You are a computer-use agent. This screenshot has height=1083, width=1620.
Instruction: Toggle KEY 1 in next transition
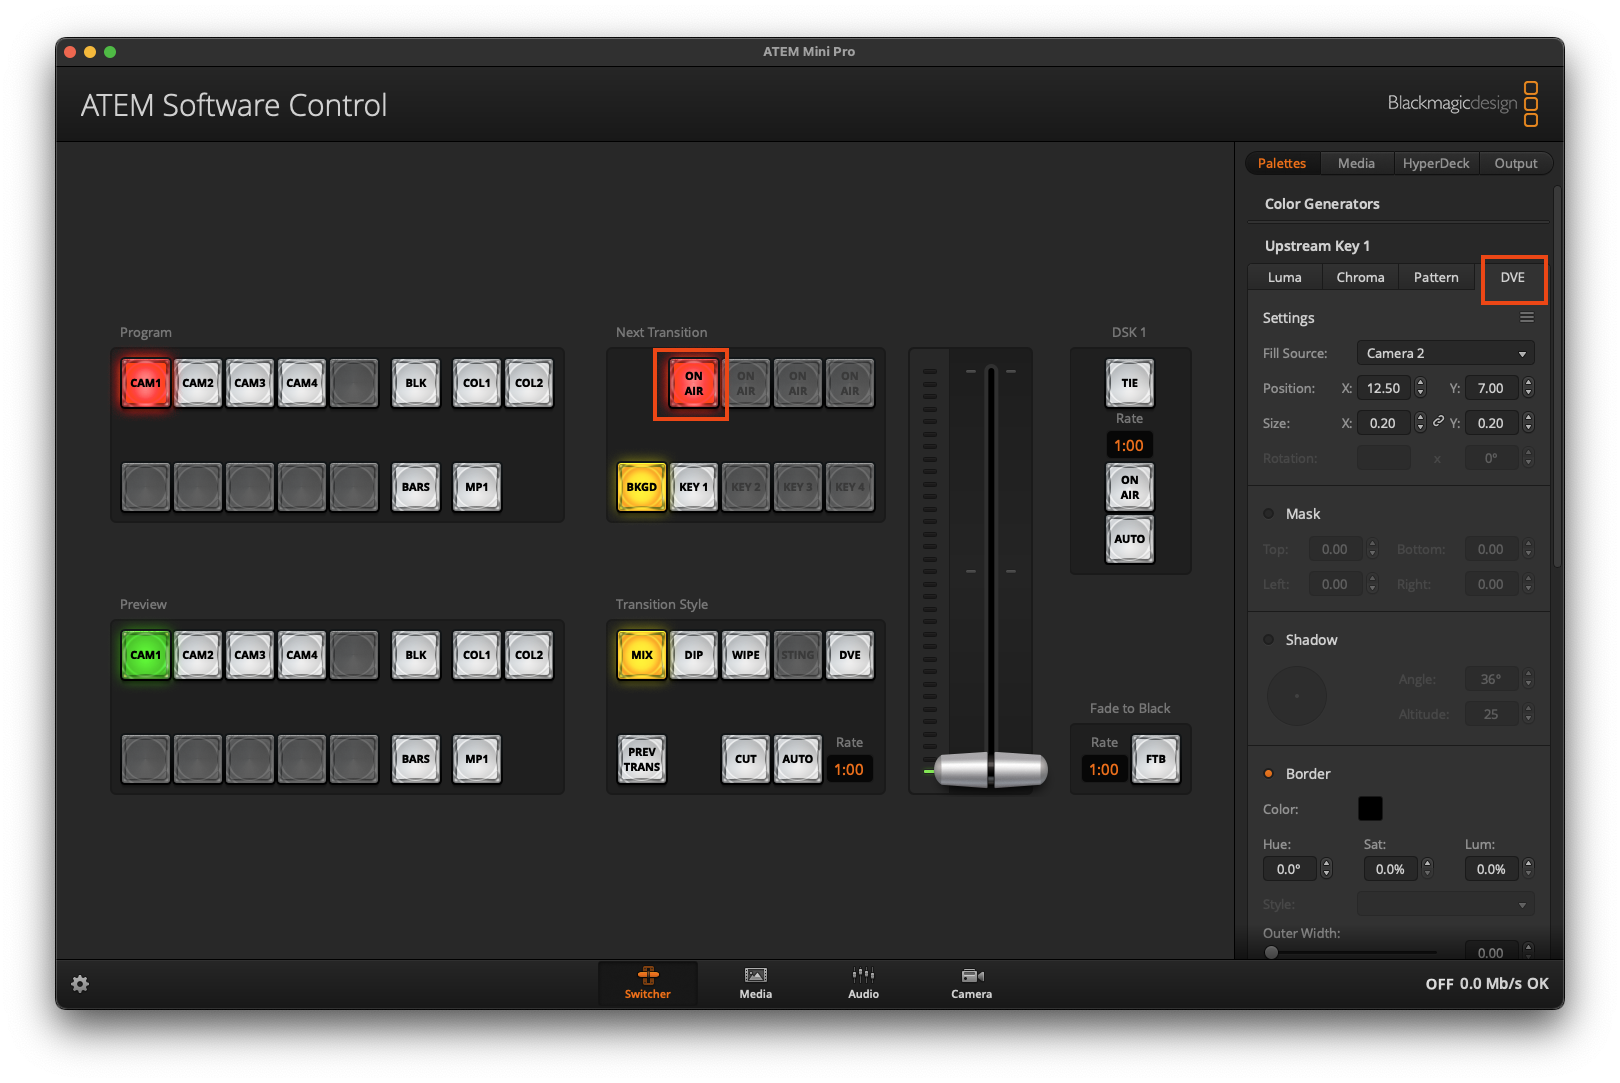(694, 487)
